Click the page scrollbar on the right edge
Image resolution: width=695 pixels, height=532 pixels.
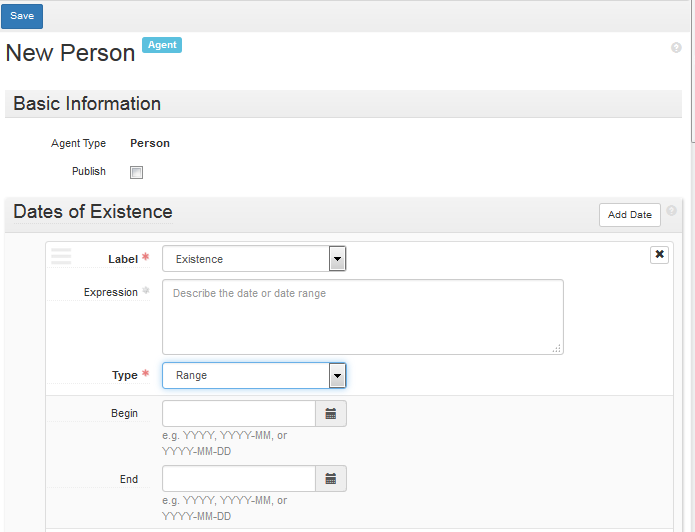click(693, 71)
